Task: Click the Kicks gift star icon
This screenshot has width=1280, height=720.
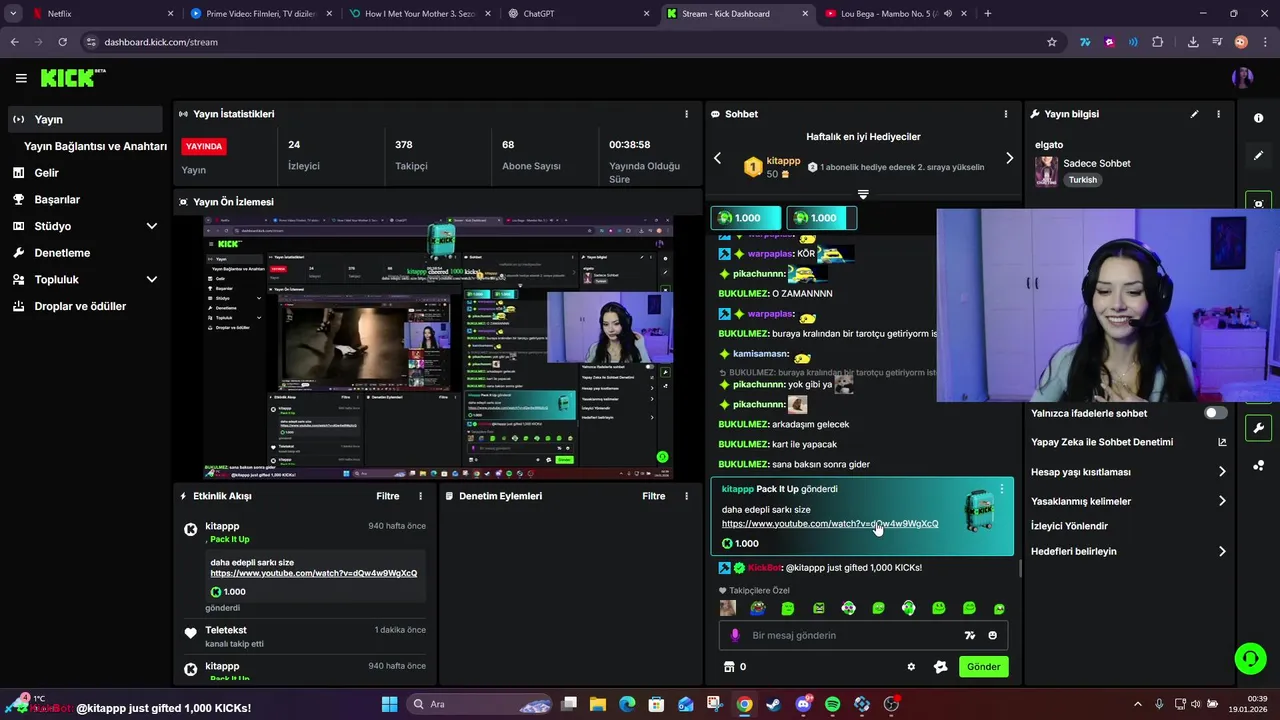Action: pyautogui.click(x=940, y=667)
